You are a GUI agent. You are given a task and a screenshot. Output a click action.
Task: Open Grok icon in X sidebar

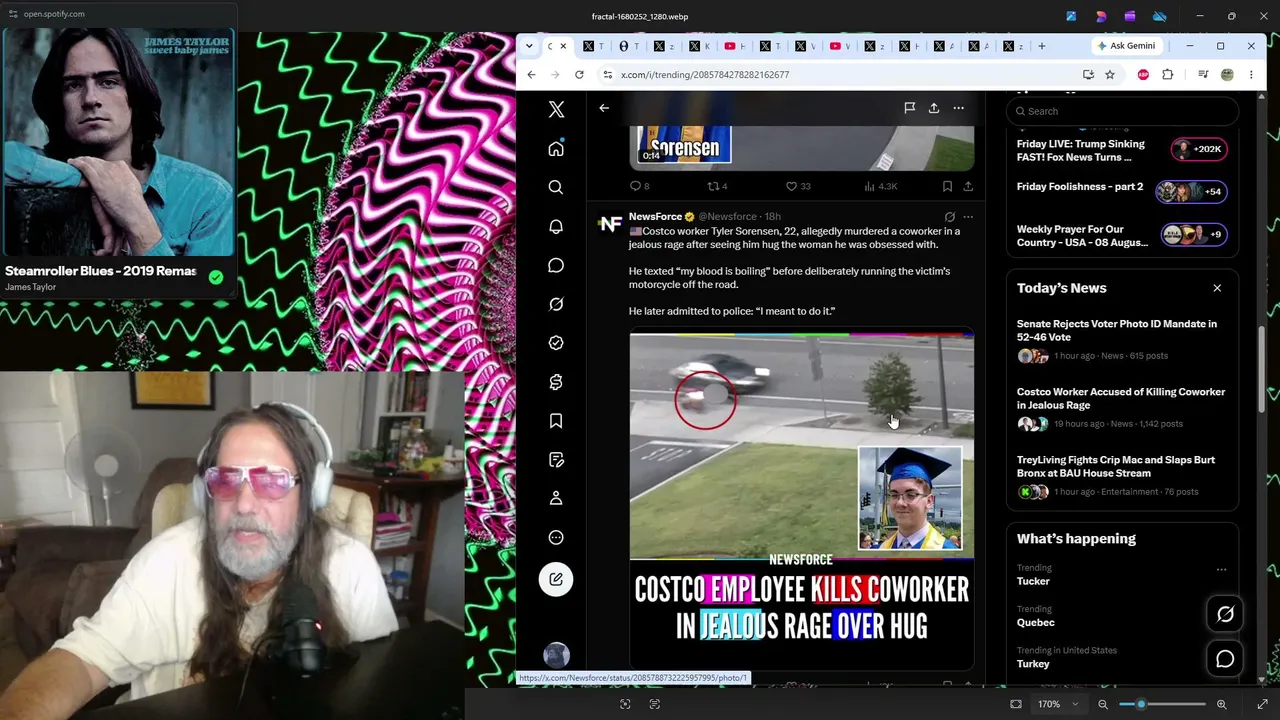[x=556, y=304]
